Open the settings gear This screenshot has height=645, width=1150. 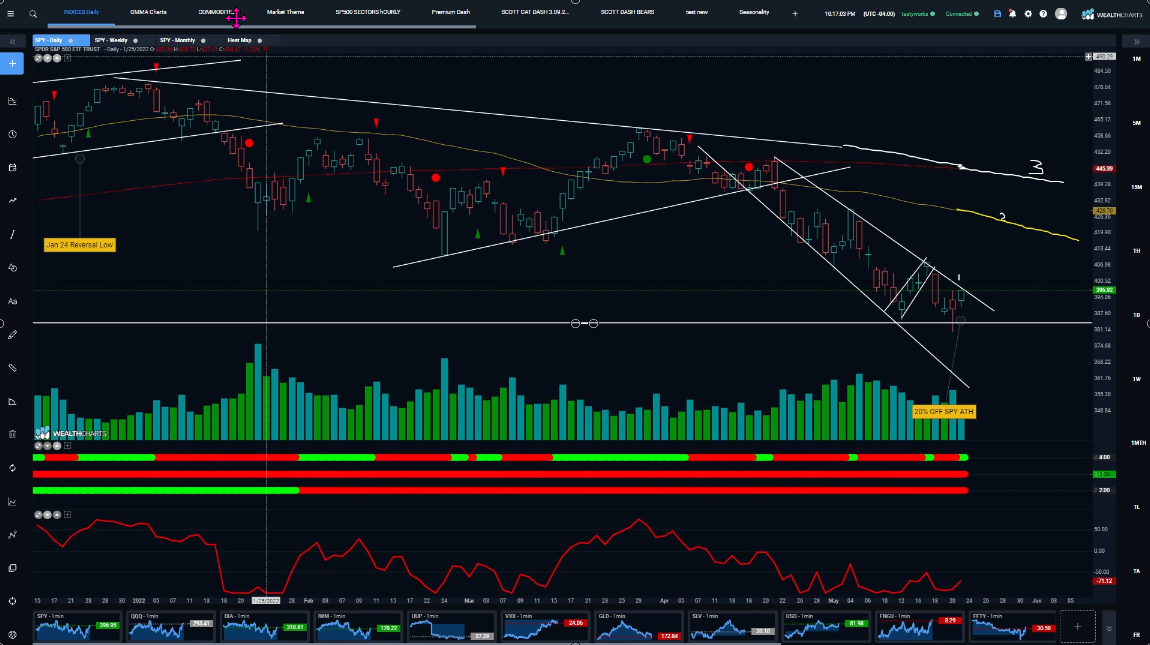pos(1028,14)
